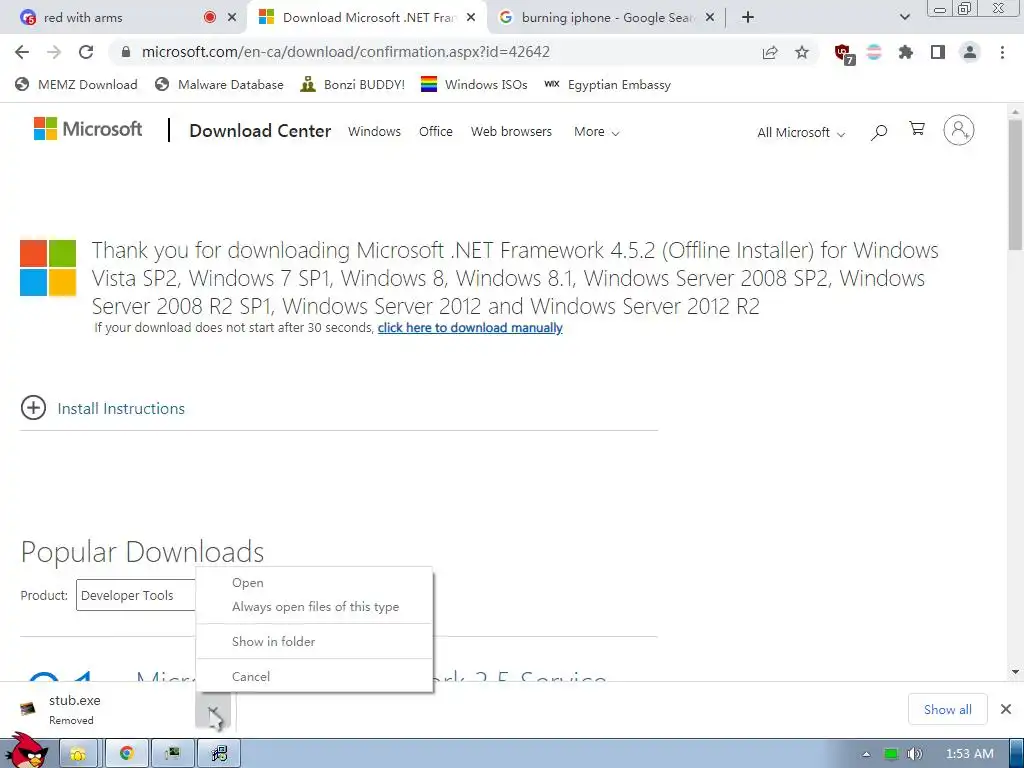Open the tab search chevron

(904, 18)
